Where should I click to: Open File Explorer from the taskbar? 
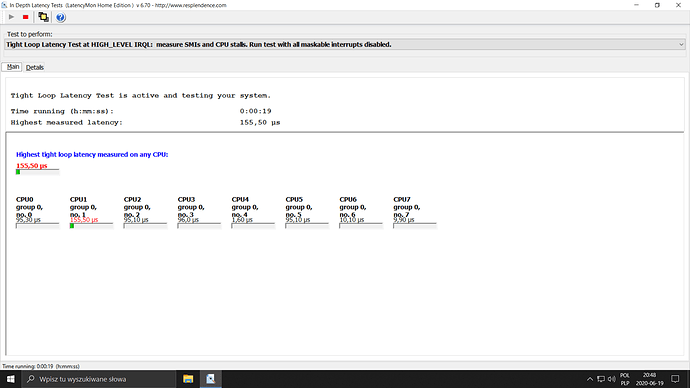(x=188, y=379)
